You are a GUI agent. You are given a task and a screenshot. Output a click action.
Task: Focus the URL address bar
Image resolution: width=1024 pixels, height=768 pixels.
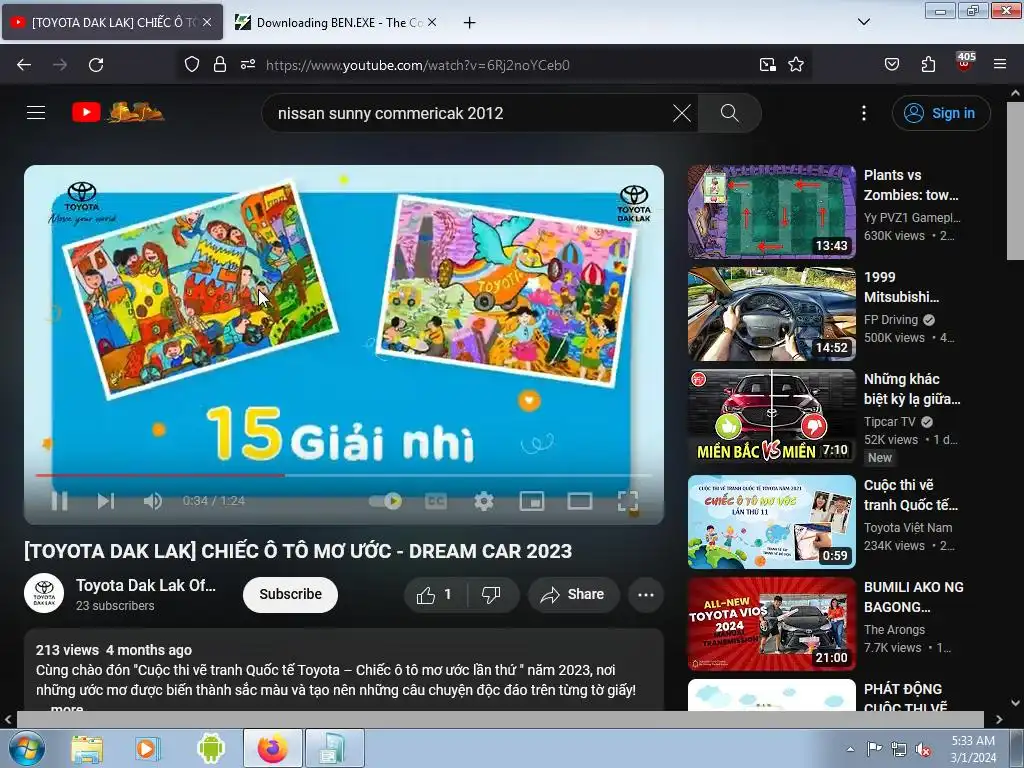coord(418,65)
